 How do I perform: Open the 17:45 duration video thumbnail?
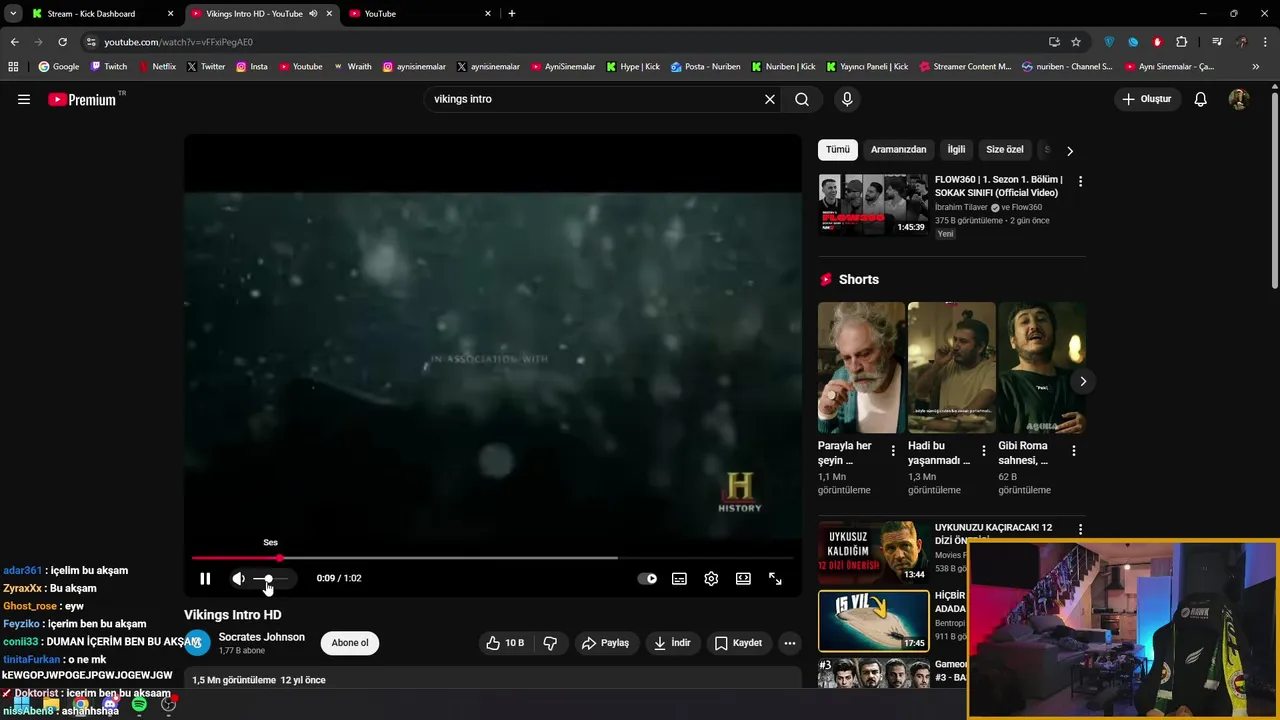click(873, 621)
